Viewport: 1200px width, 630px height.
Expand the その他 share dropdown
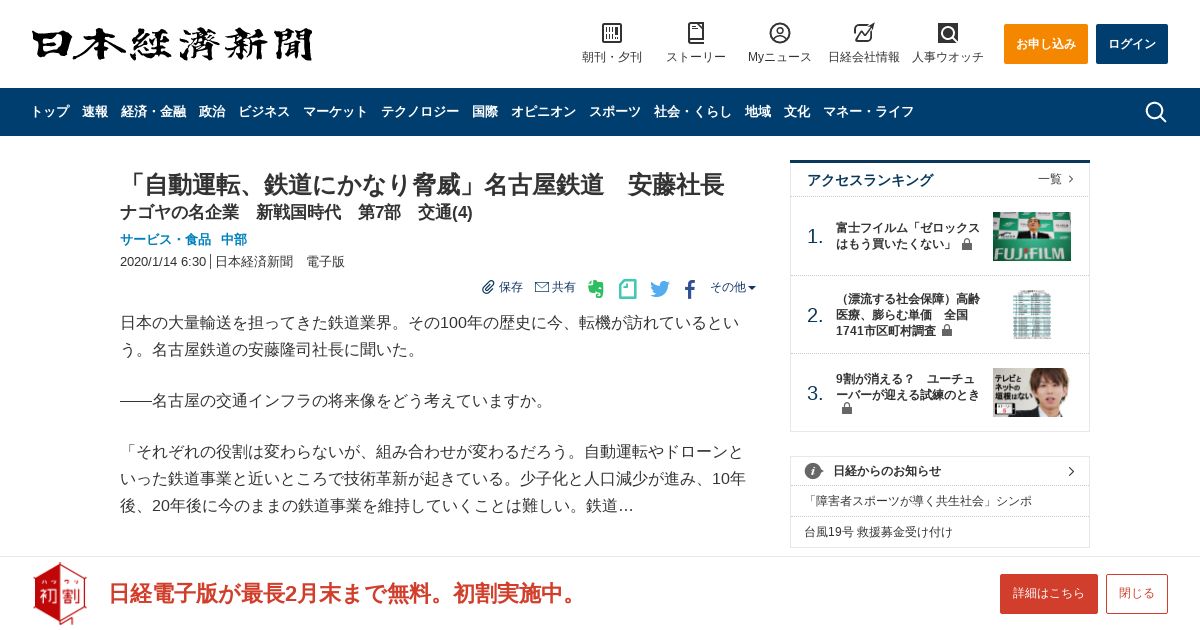click(x=733, y=287)
